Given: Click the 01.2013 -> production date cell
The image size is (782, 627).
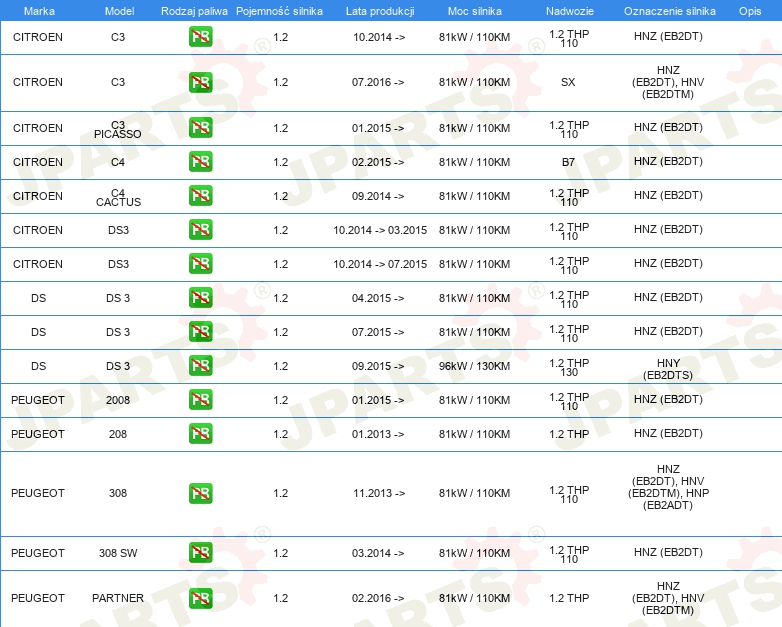Looking at the screenshot, I should (x=378, y=434).
